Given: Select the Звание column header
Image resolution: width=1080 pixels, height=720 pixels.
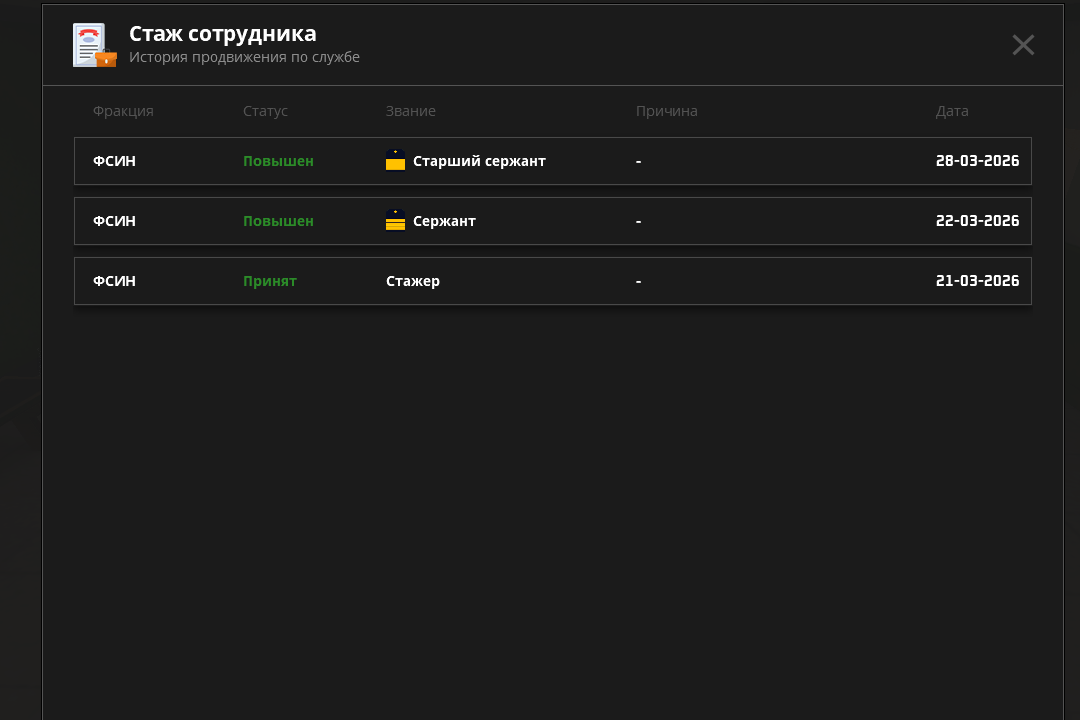Looking at the screenshot, I should [x=410, y=111].
